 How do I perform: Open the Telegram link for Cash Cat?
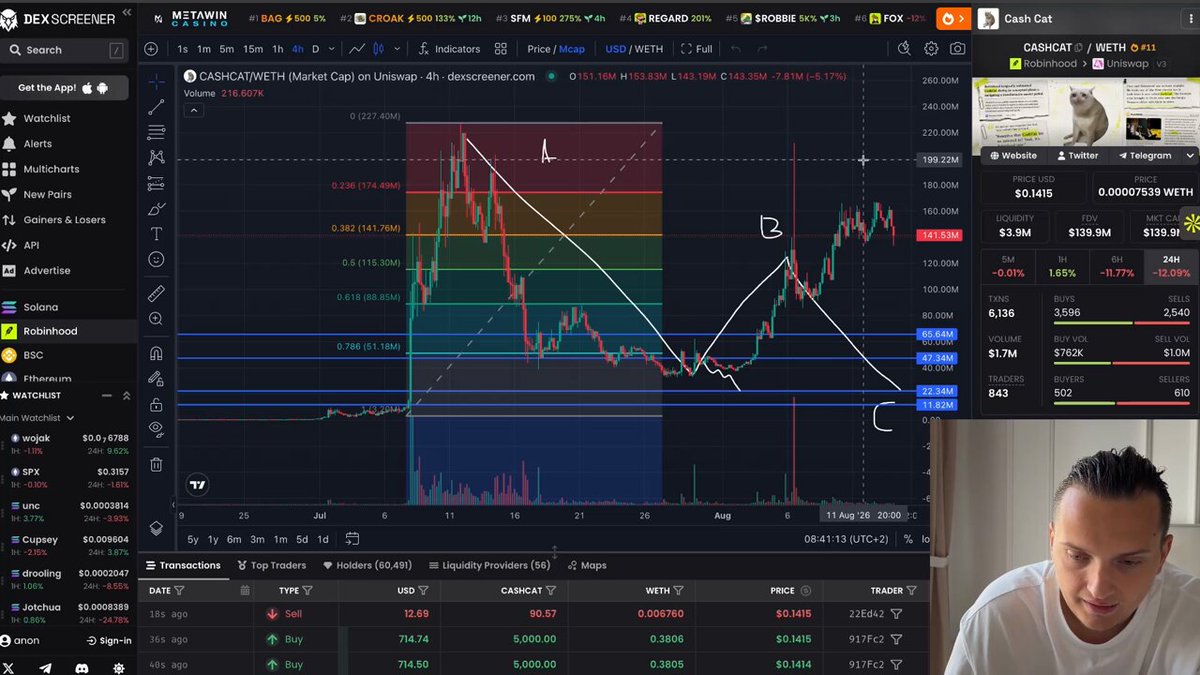[x=1144, y=156]
